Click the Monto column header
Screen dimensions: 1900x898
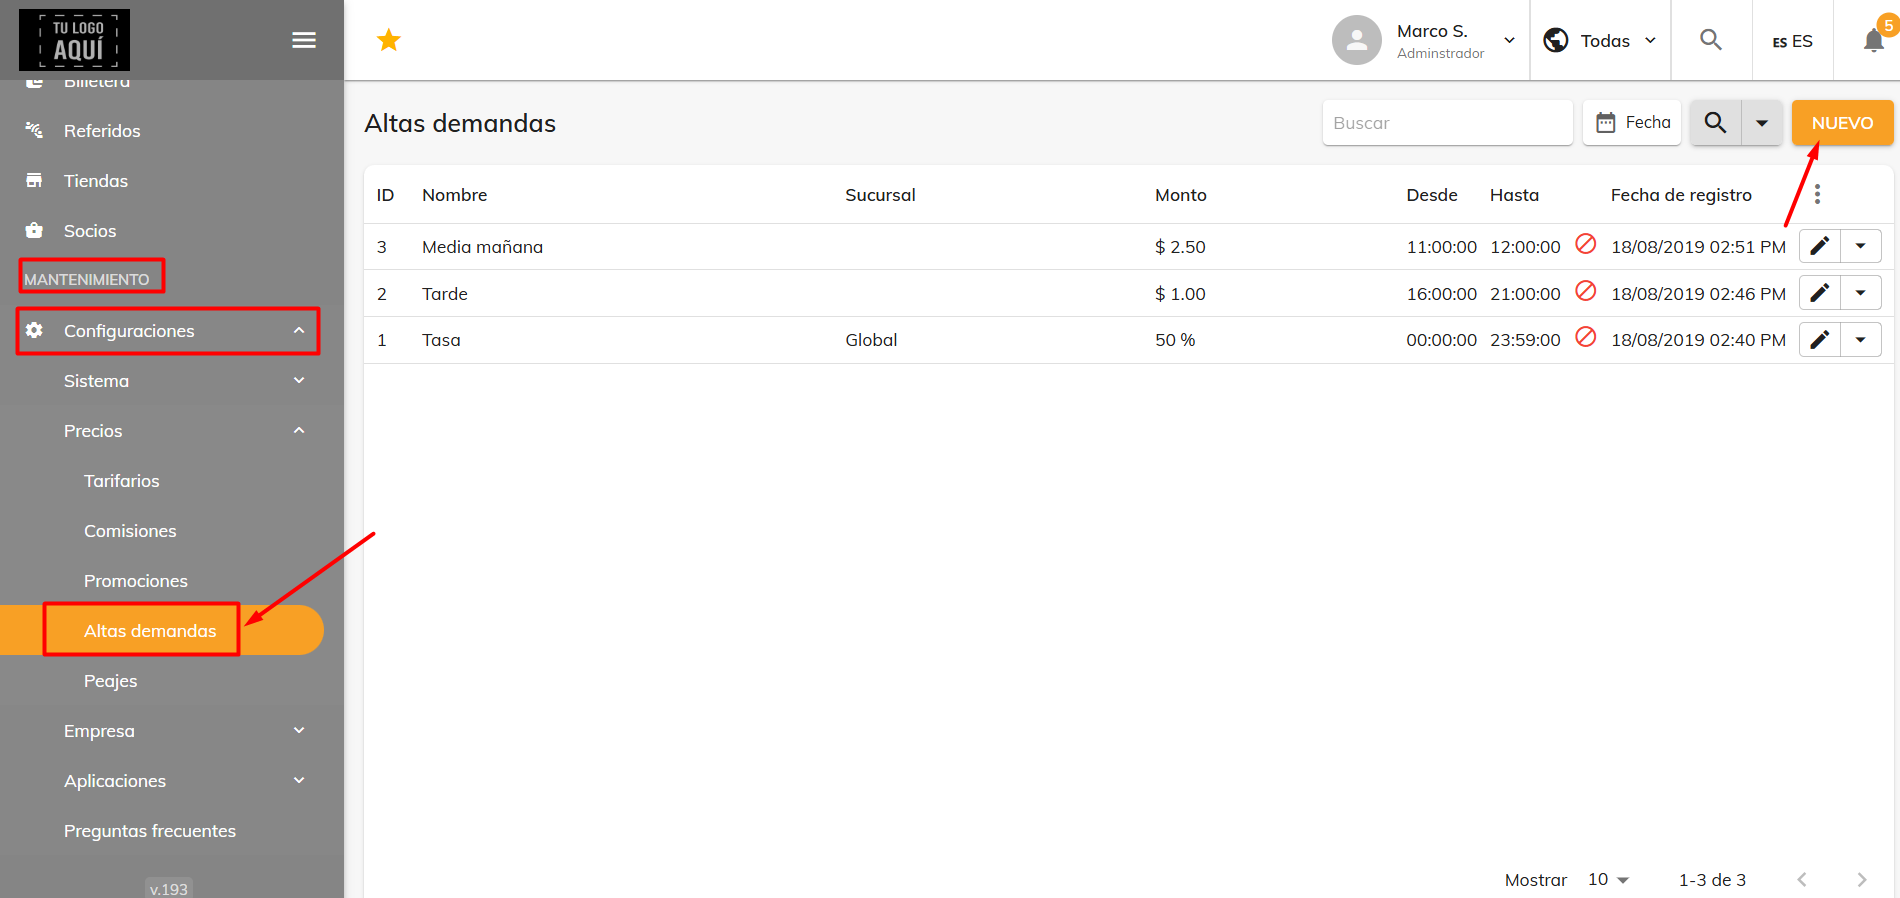point(1181,195)
